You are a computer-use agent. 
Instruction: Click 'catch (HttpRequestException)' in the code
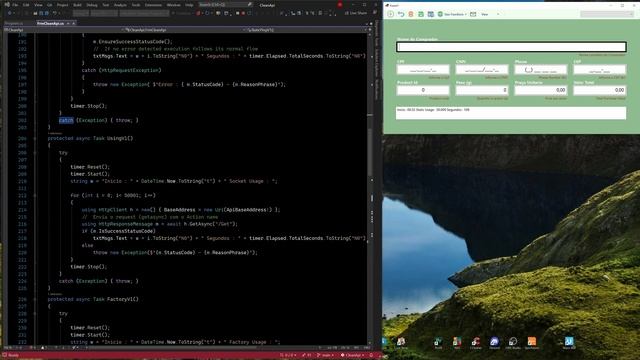click(121, 70)
